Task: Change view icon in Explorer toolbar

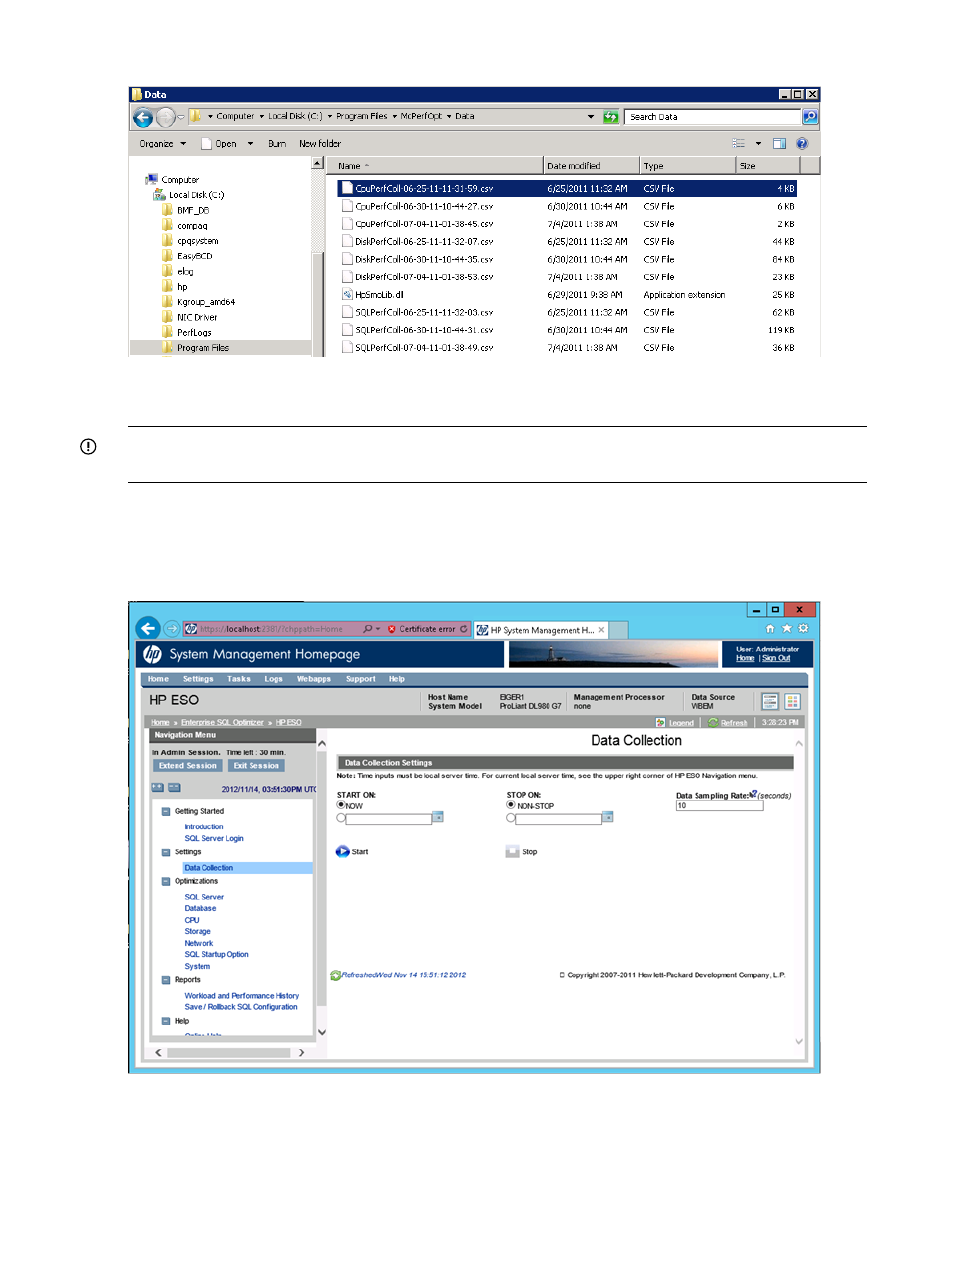Action: click(x=739, y=144)
